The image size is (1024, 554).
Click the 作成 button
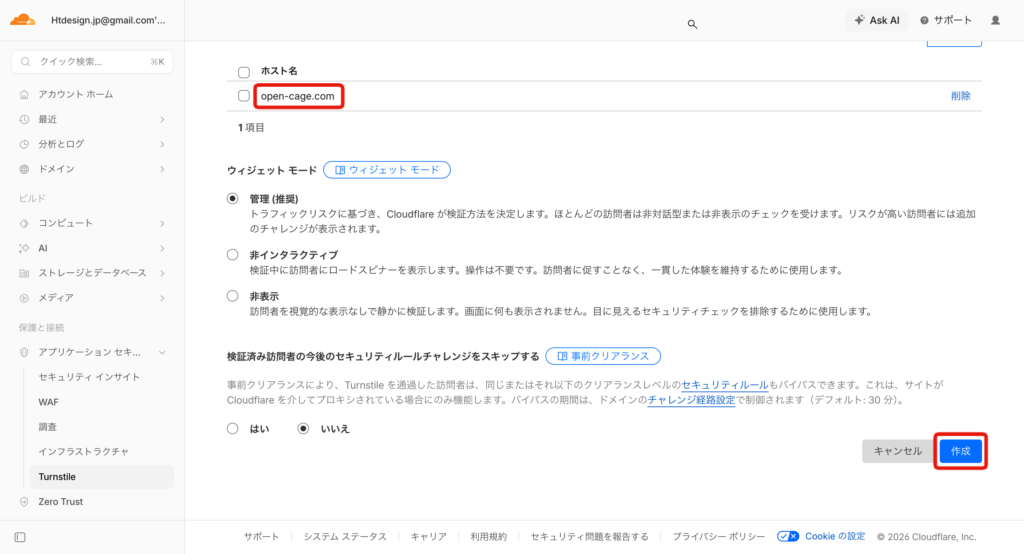point(961,451)
